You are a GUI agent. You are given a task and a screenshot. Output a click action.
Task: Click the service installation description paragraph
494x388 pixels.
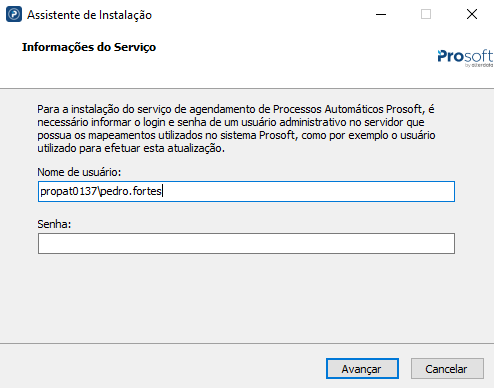(x=236, y=129)
